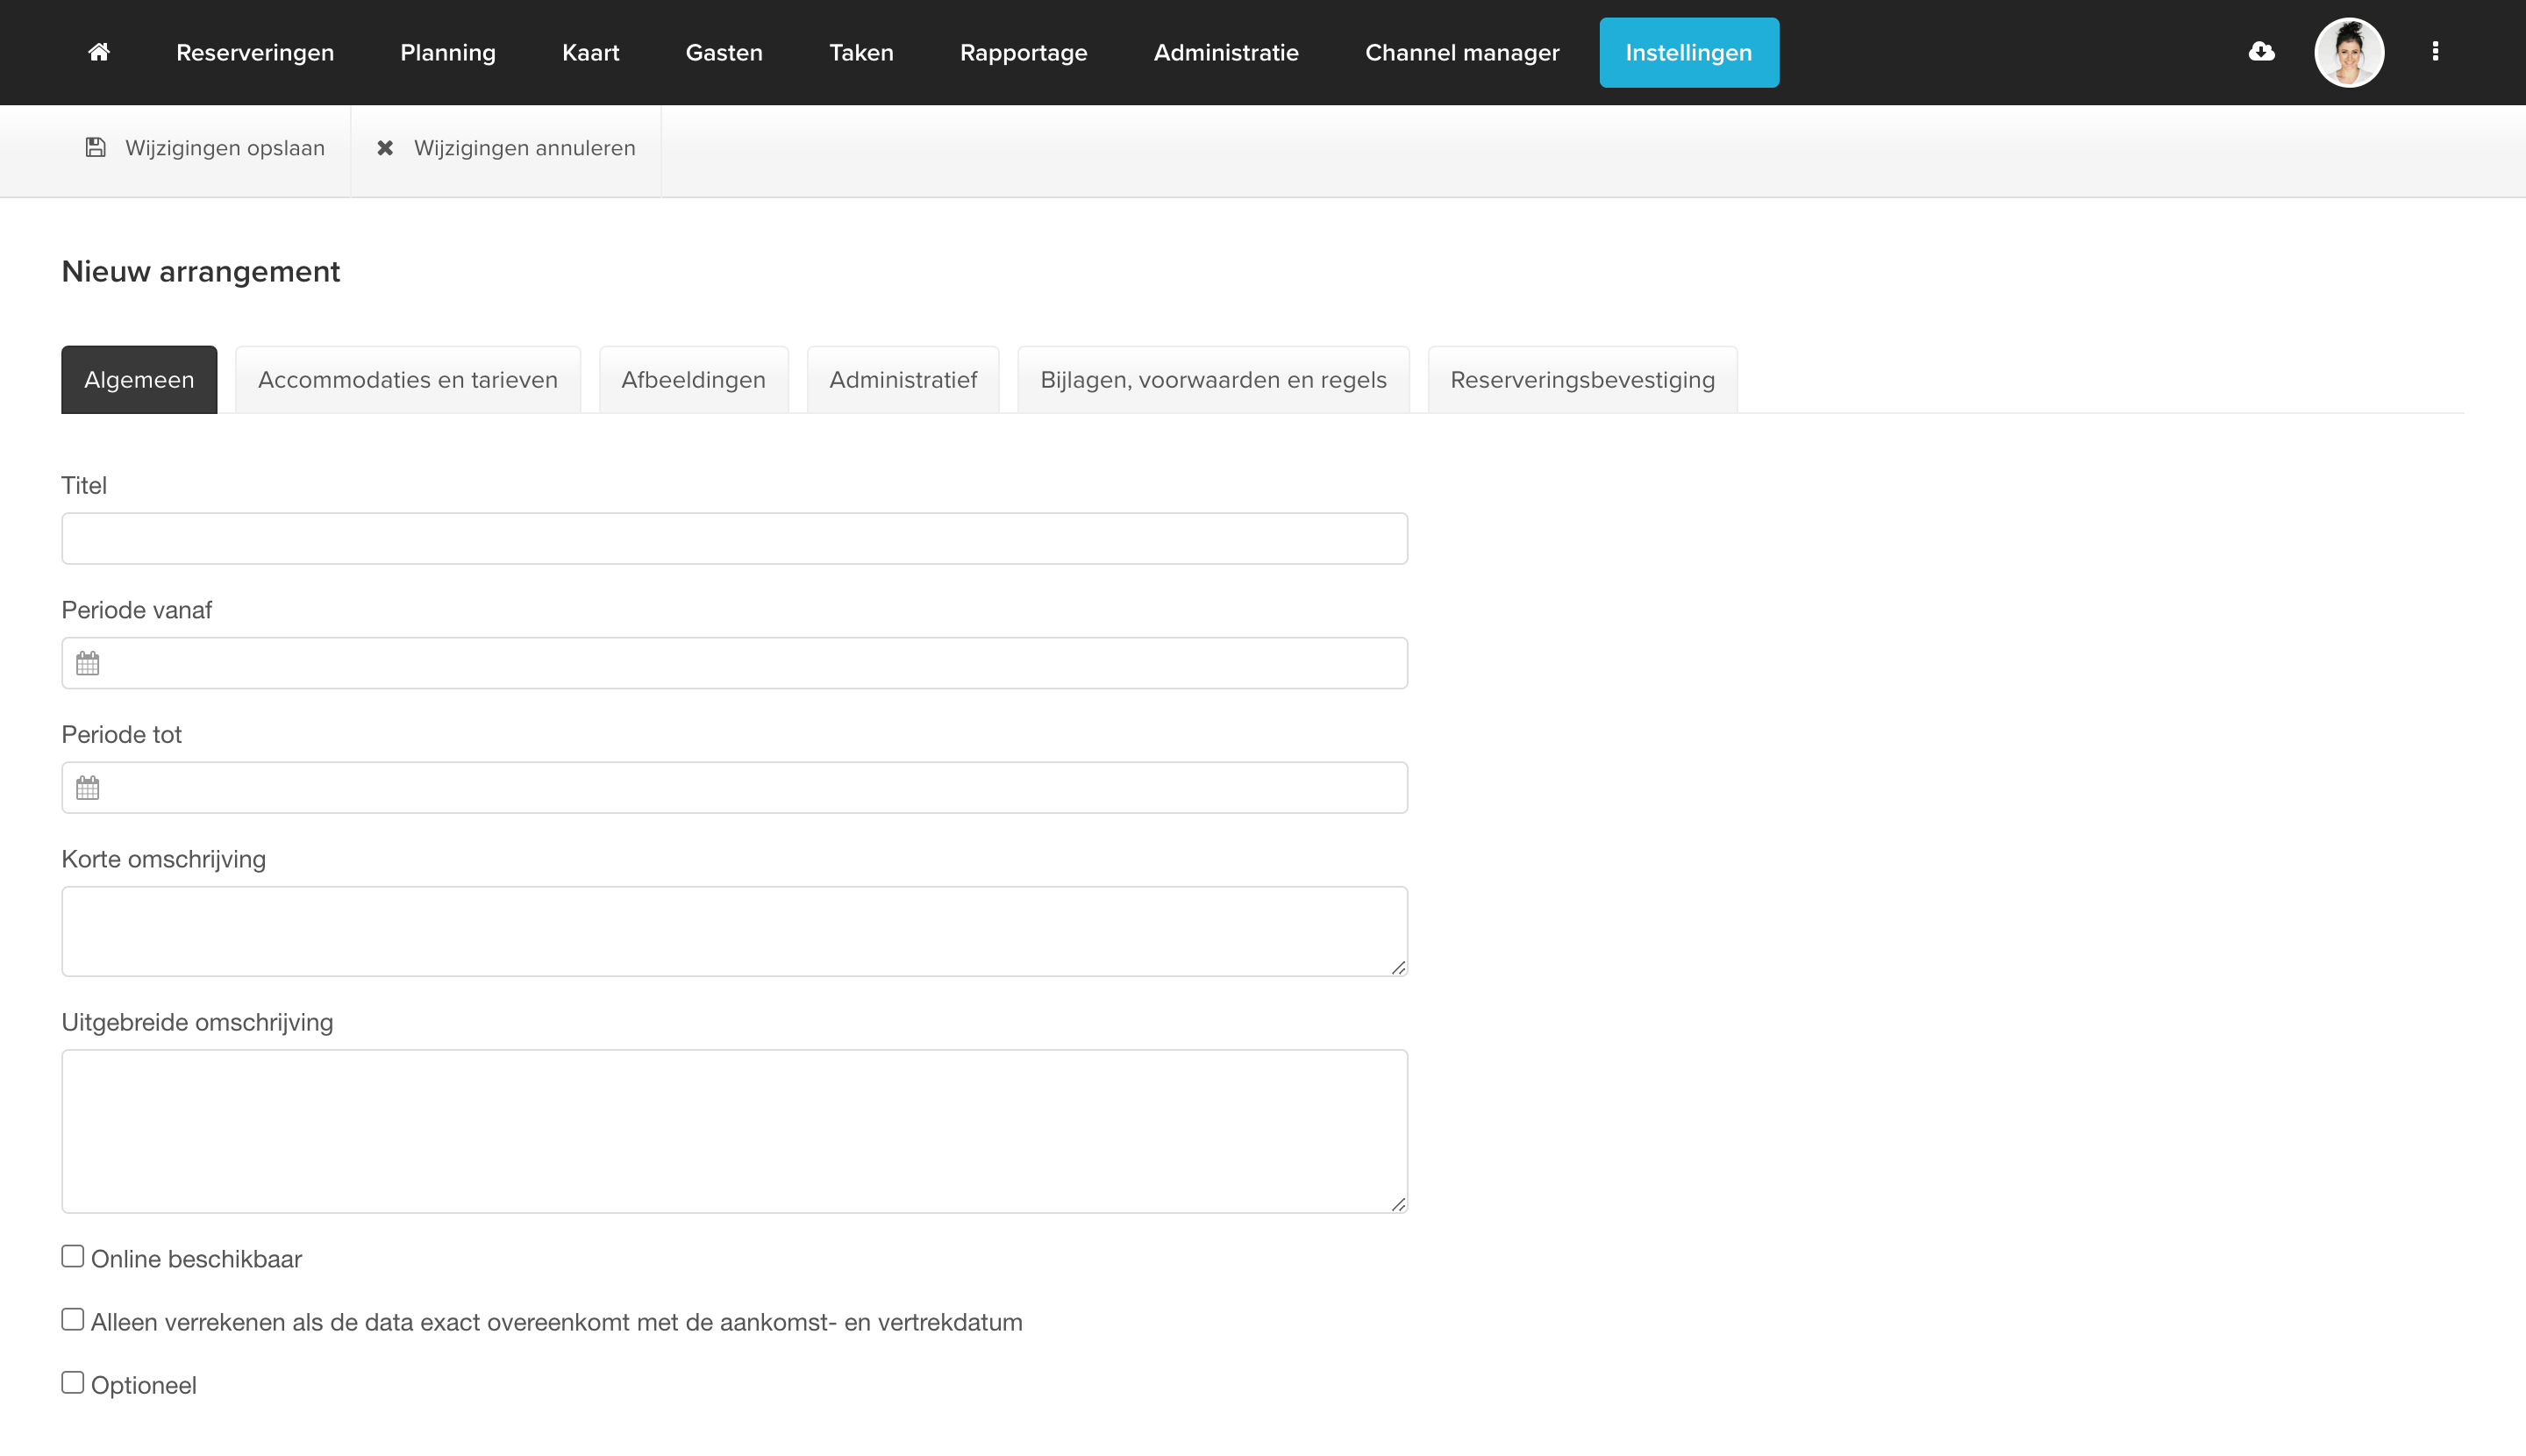The width and height of the screenshot is (2526, 1456).
Task: Switch to the Afbeeldingen tab
Action: click(x=693, y=380)
